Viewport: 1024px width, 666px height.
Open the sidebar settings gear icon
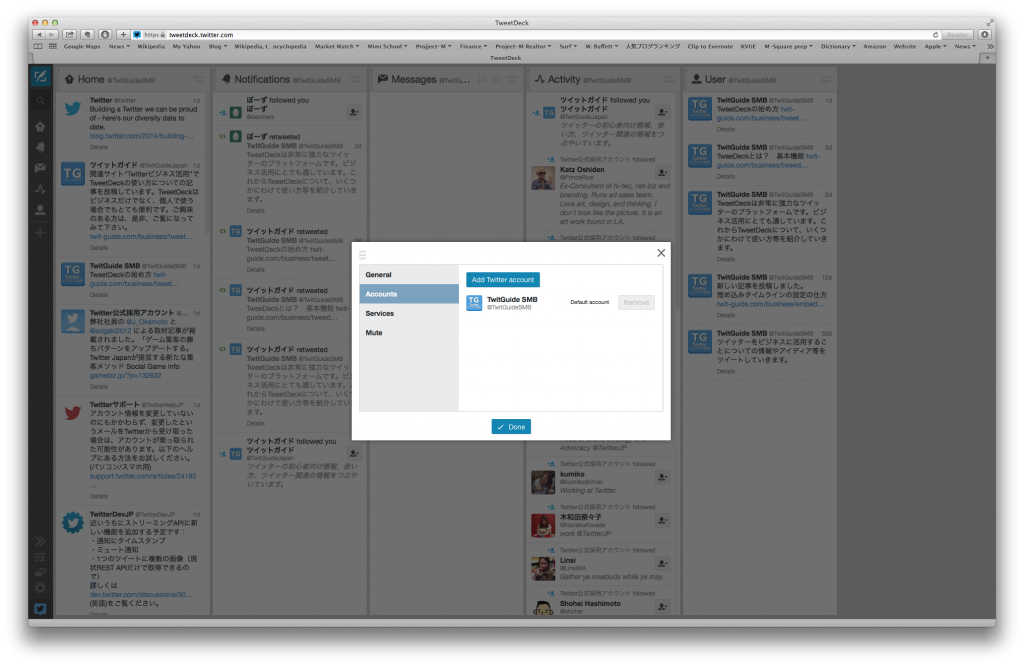tap(40, 588)
